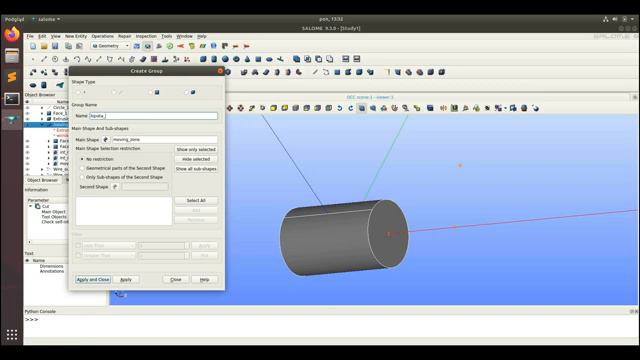Expand the Extrusion tree node
This screenshot has height=360, width=640.
(42, 119)
